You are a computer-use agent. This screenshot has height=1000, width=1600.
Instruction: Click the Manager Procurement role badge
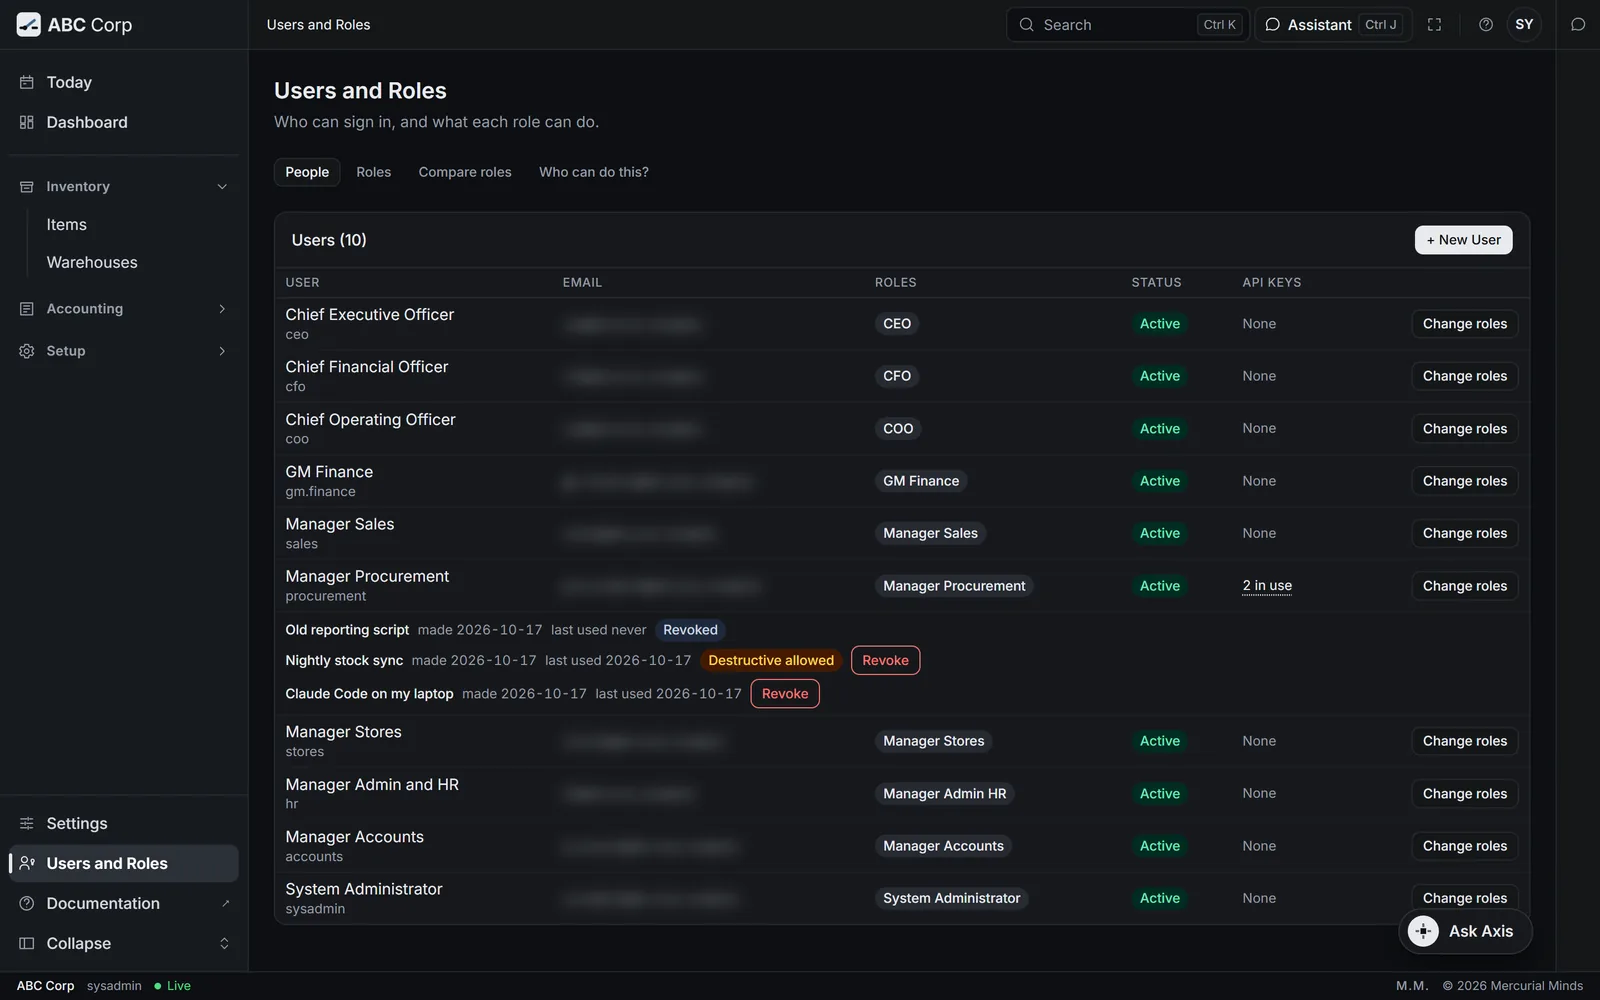click(x=954, y=586)
